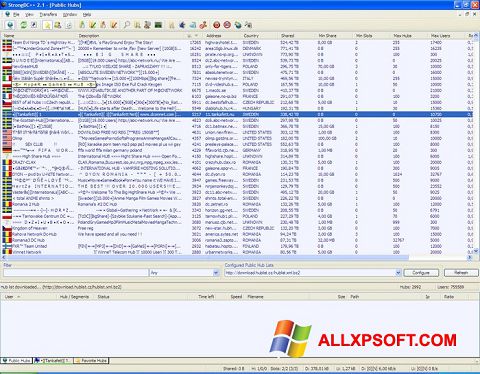The width and height of the screenshot is (480, 374).
Task: Sort hub list by Max Hubs column
Action: tap(410, 36)
